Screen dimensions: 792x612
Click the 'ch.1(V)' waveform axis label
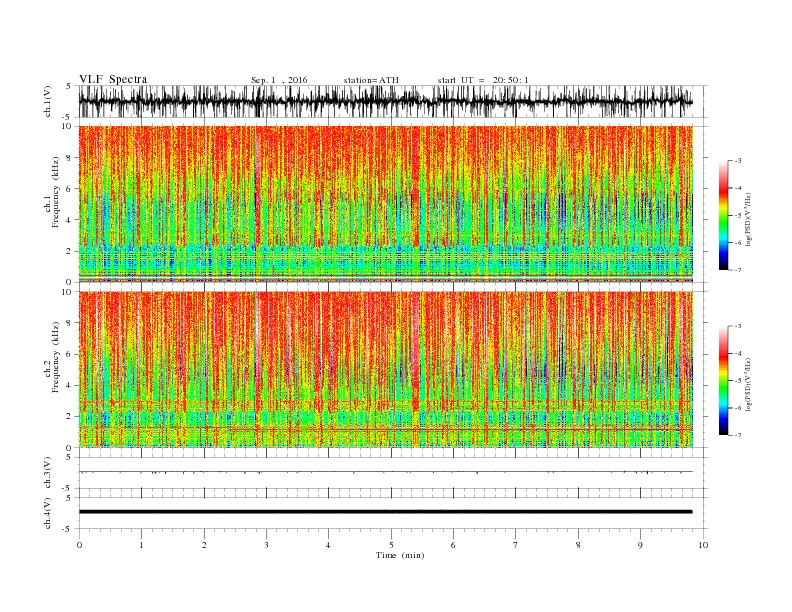48,102
